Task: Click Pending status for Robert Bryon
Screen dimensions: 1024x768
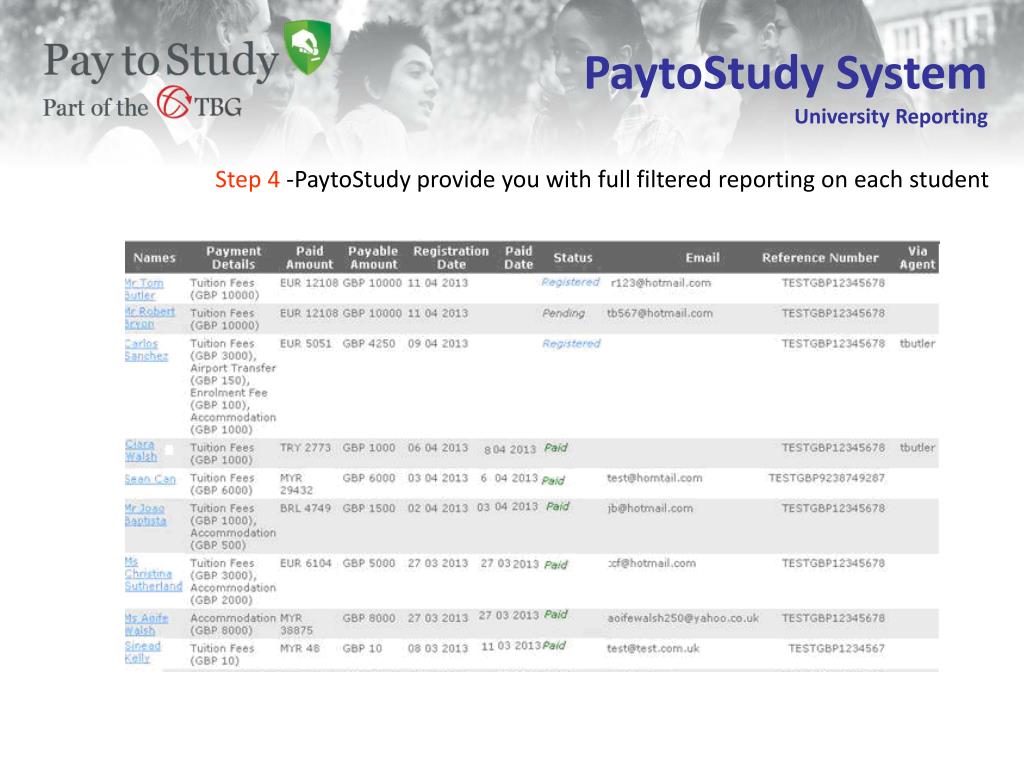Action: pos(564,313)
